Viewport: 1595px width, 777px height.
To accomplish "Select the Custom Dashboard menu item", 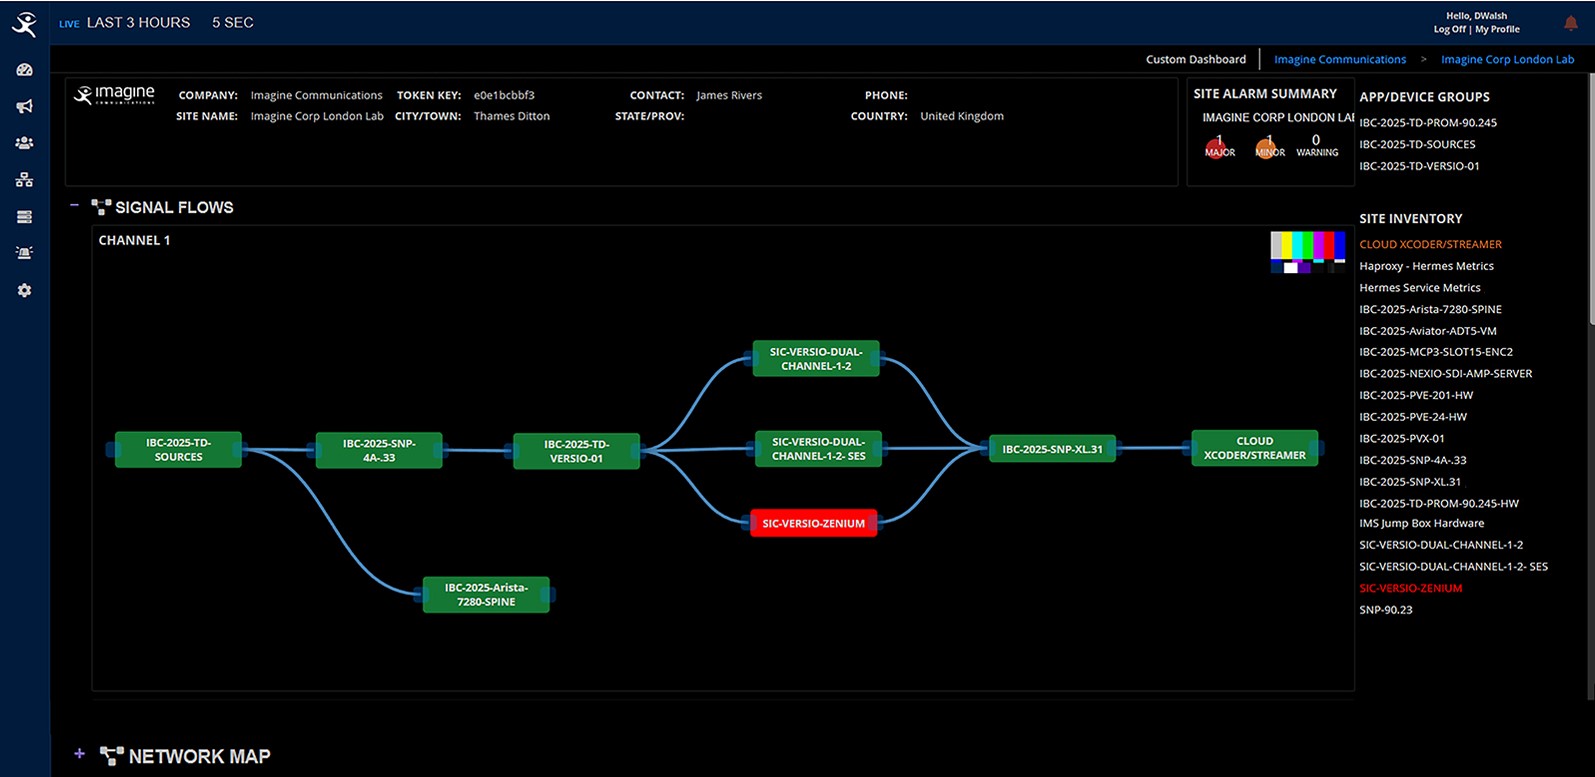I will tap(1195, 60).
